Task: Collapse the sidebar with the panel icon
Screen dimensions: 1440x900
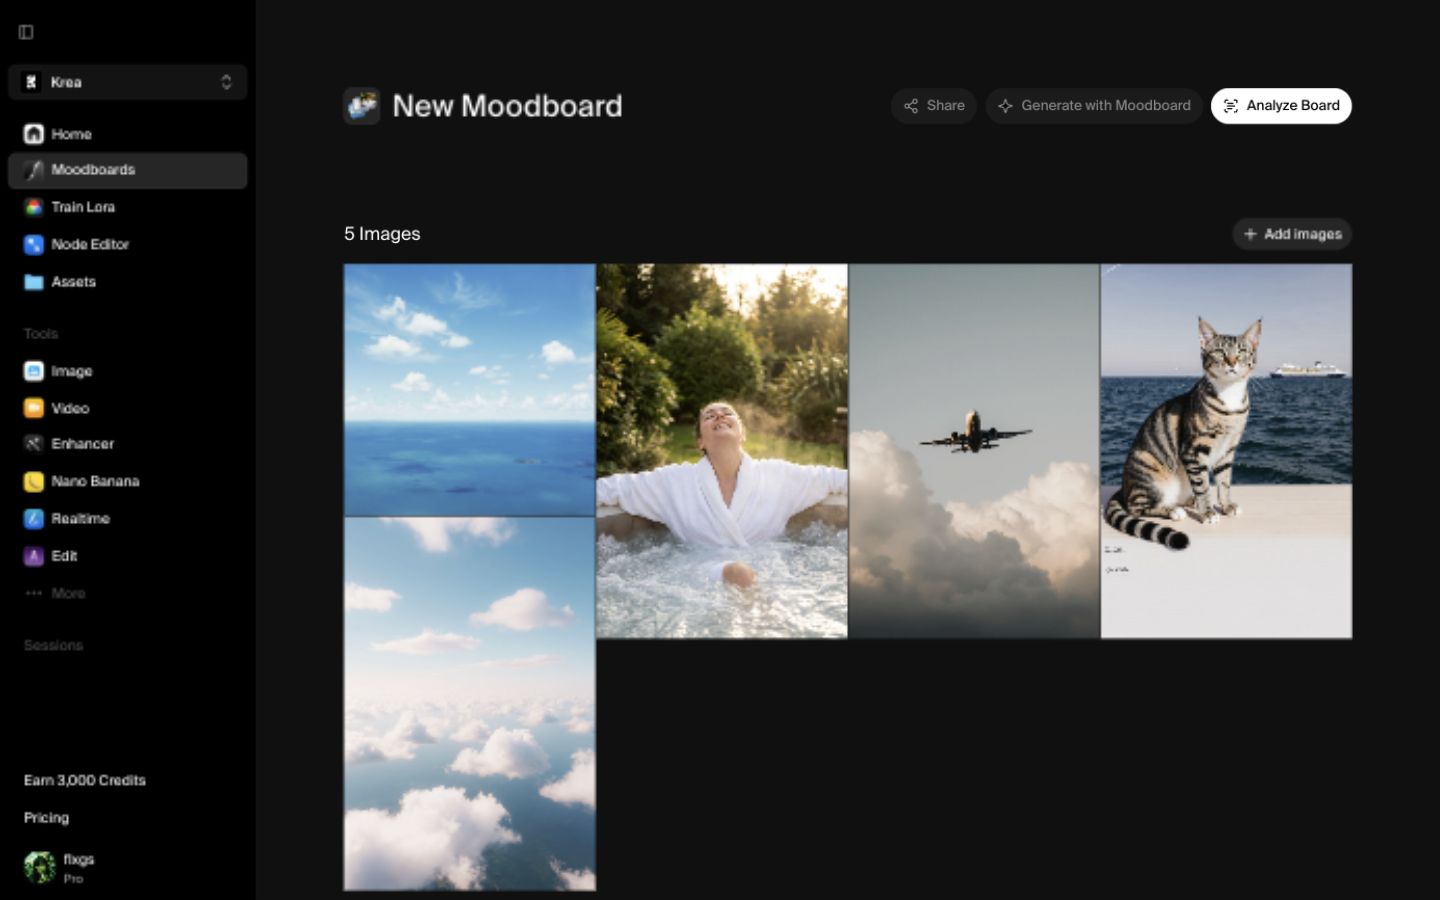Action: [x=26, y=32]
